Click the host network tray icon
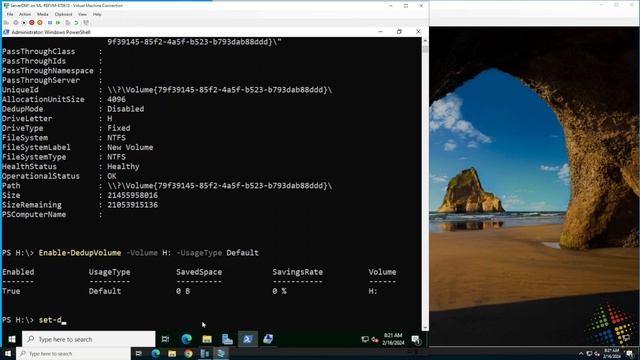This screenshot has height=360, width=640. 589,353
